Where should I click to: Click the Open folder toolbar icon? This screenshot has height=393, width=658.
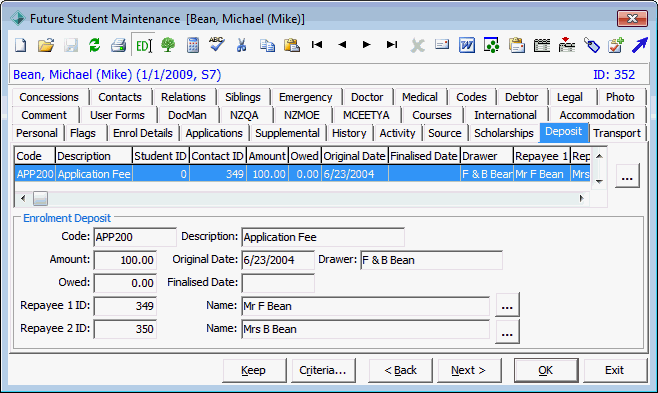[x=46, y=45]
